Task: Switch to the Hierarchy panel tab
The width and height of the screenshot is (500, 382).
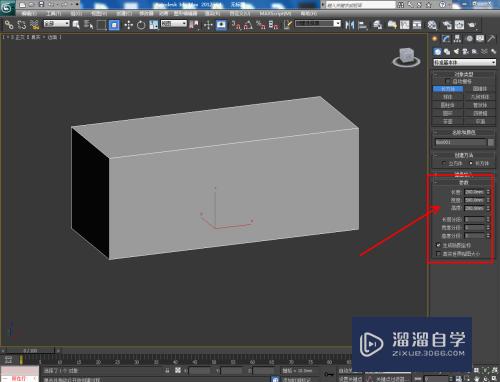Action: tap(457, 39)
